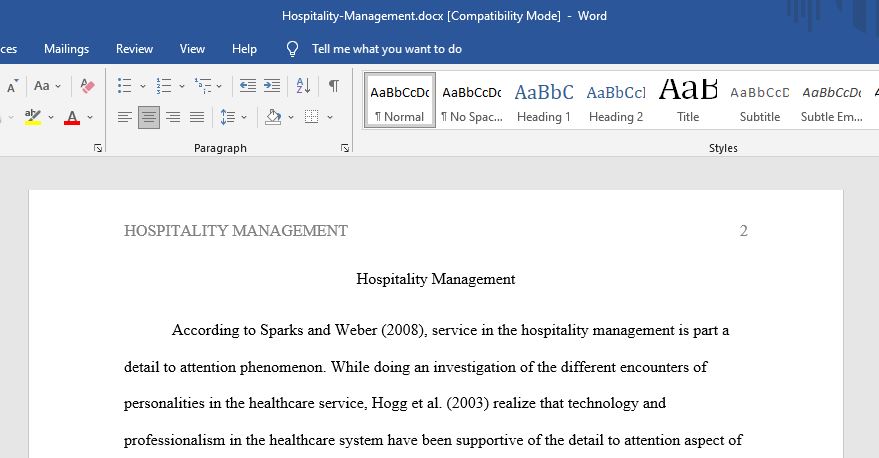
Task: Click the word Sparks in the paragraph
Action: tap(281, 330)
